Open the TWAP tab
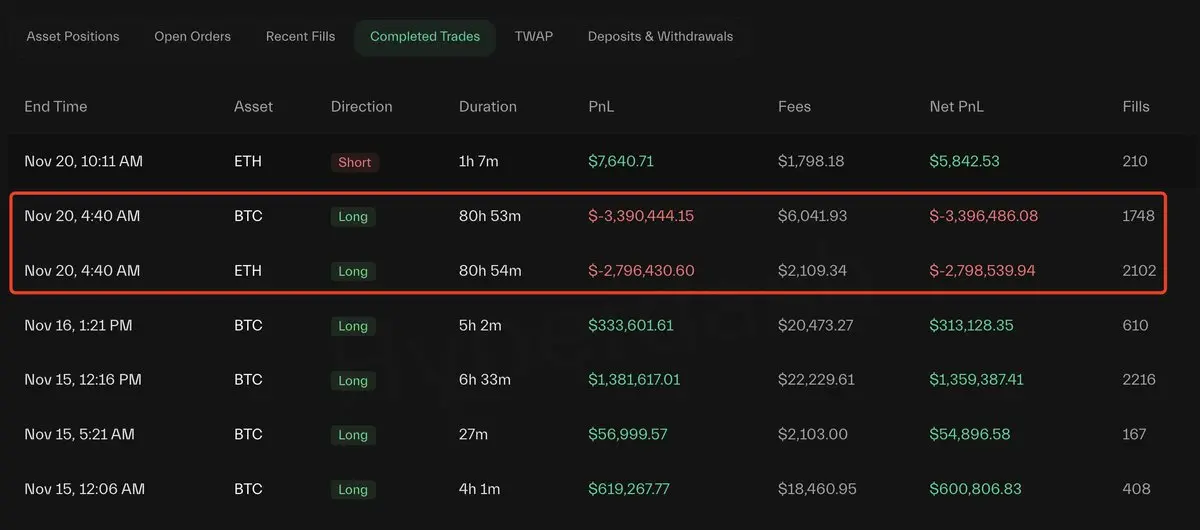 pos(534,37)
